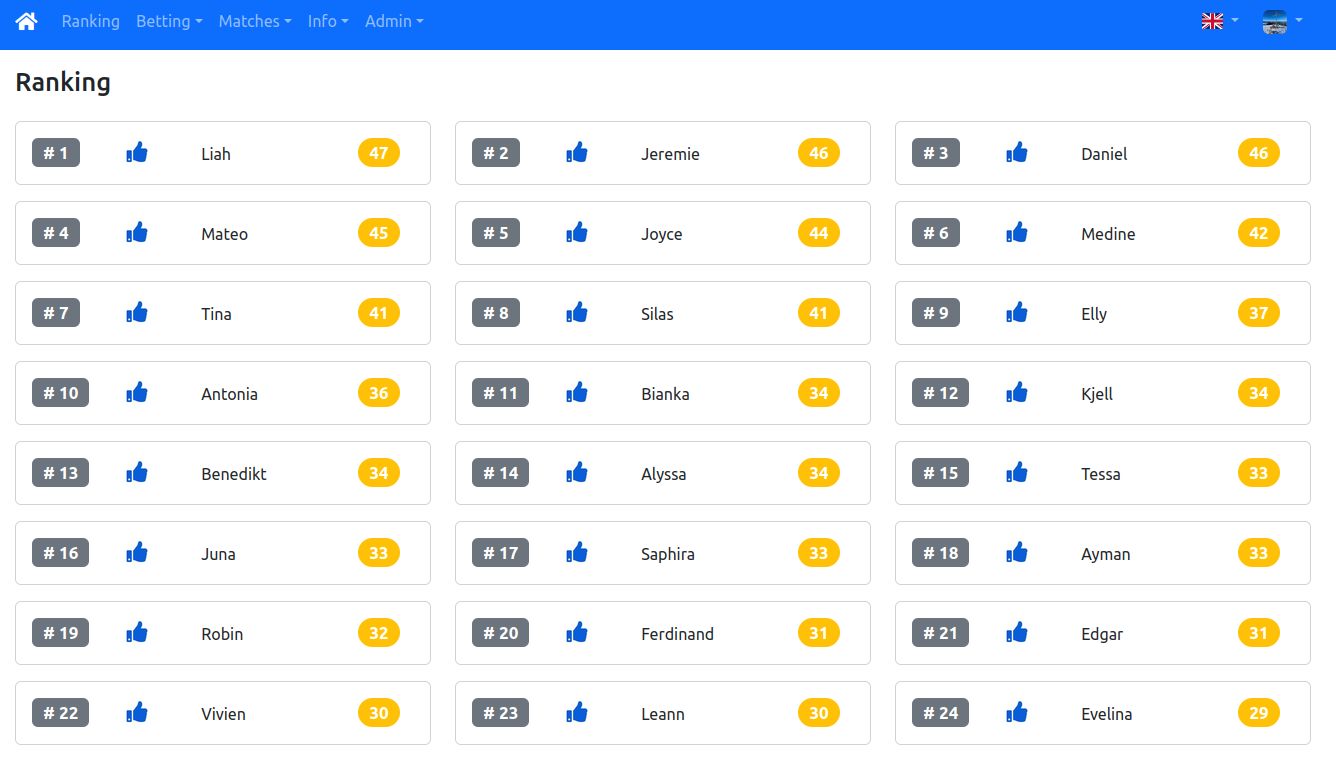The image size is (1336, 759).
Task: Open the Ranking nav link
Action: point(90,21)
